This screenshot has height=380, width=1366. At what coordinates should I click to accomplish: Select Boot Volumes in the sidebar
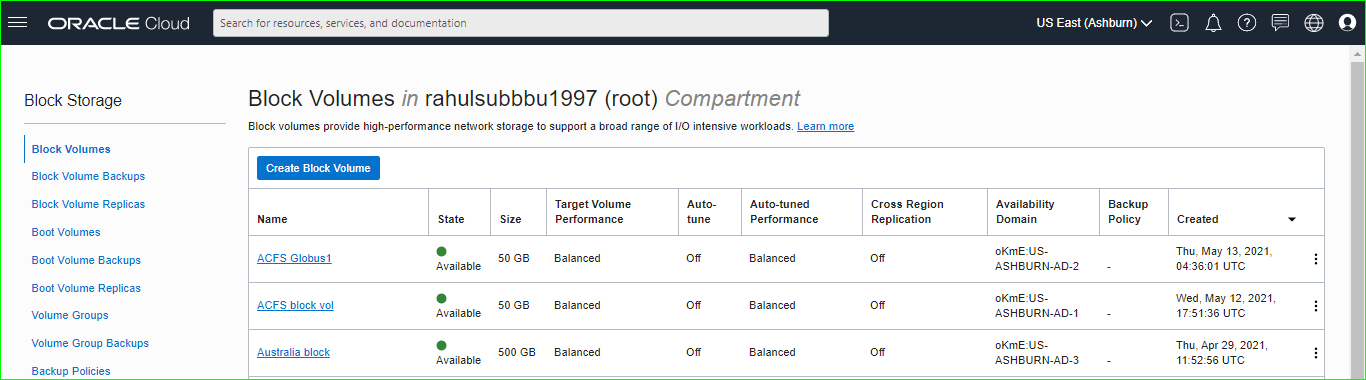coord(66,232)
